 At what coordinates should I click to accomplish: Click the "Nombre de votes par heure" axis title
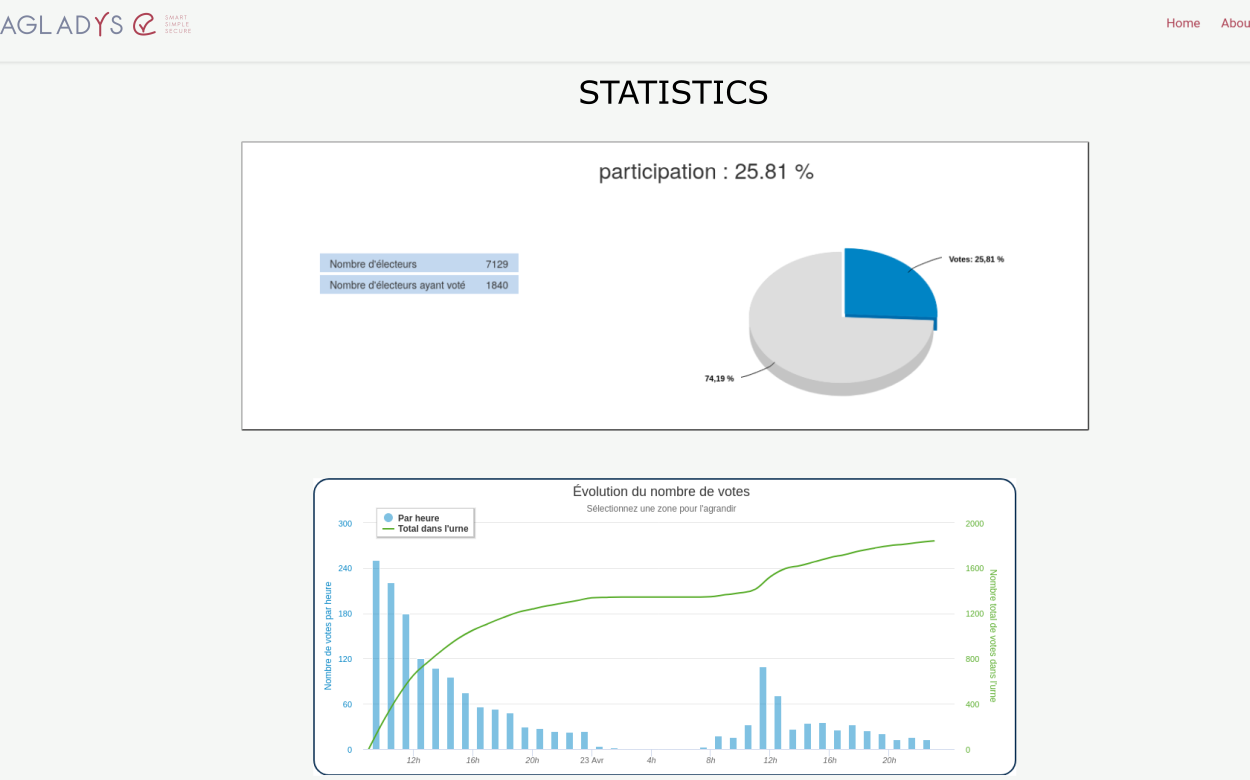(328, 636)
